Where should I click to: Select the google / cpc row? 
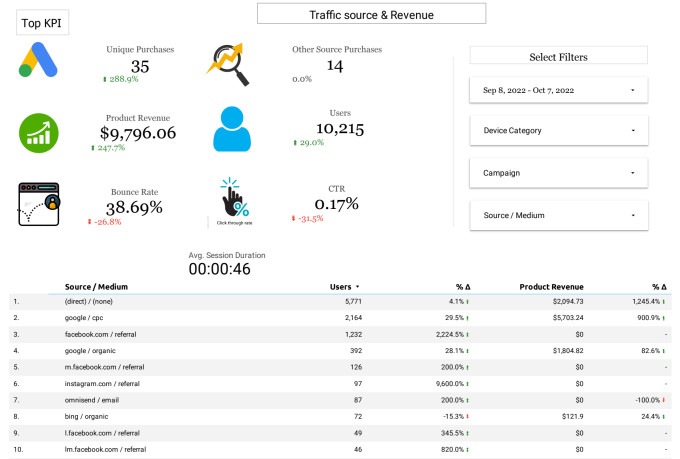click(340, 318)
